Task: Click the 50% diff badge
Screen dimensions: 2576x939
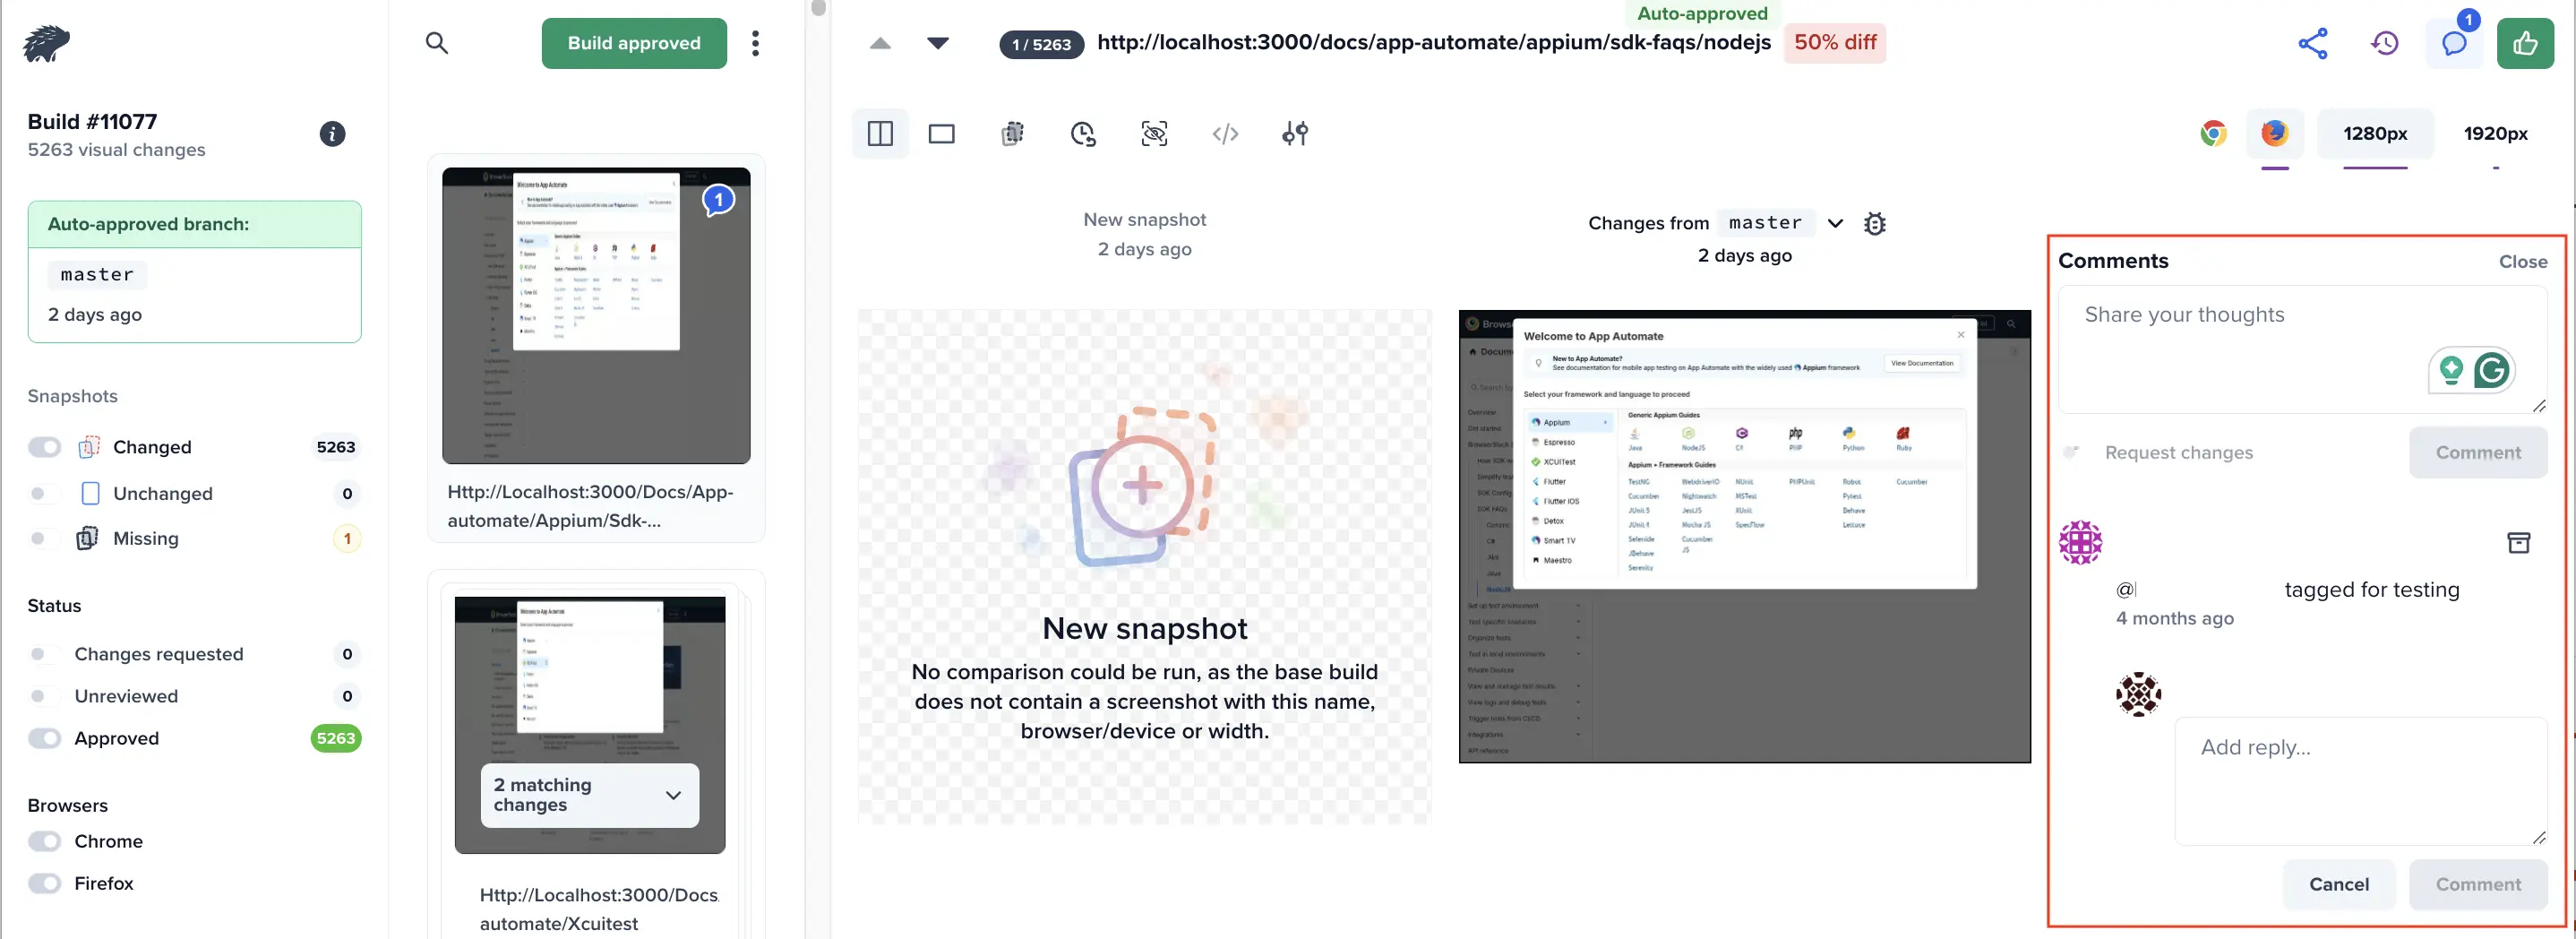Action: coord(1834,43)
